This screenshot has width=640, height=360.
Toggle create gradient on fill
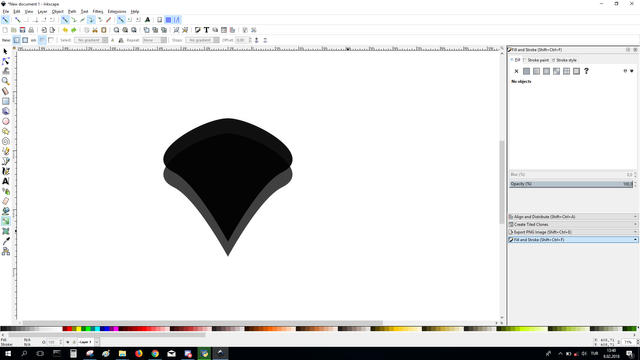[42, 40]
